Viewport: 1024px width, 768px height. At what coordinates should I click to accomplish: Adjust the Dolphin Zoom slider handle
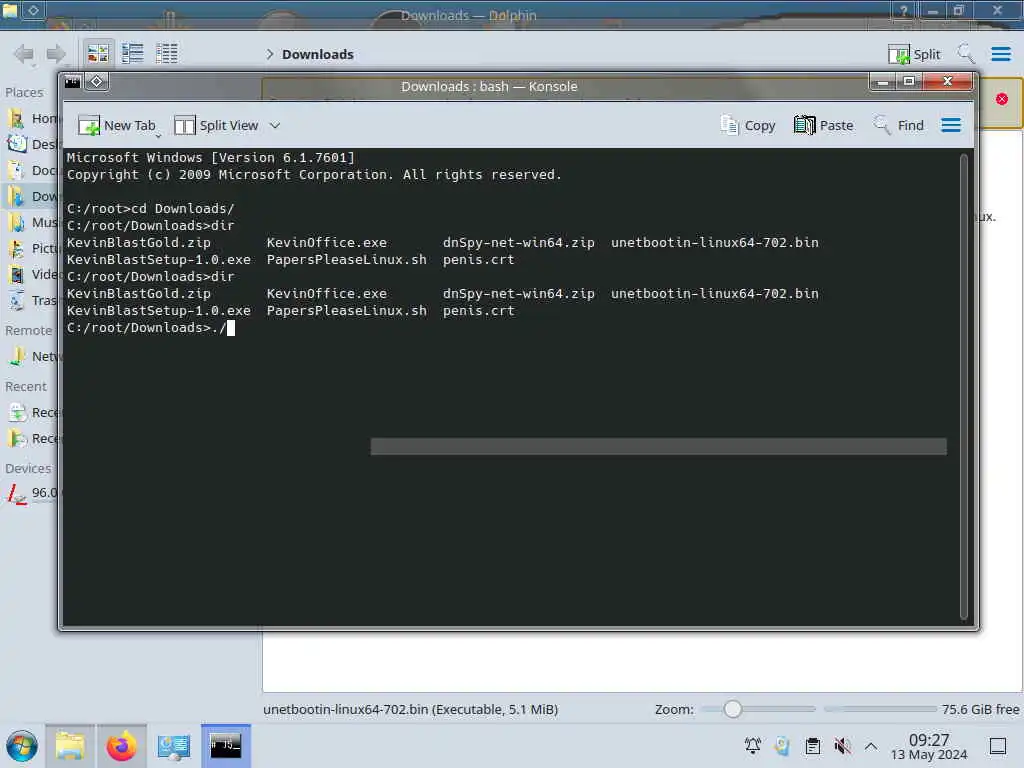pyautogui.click(x=733, y=709)
